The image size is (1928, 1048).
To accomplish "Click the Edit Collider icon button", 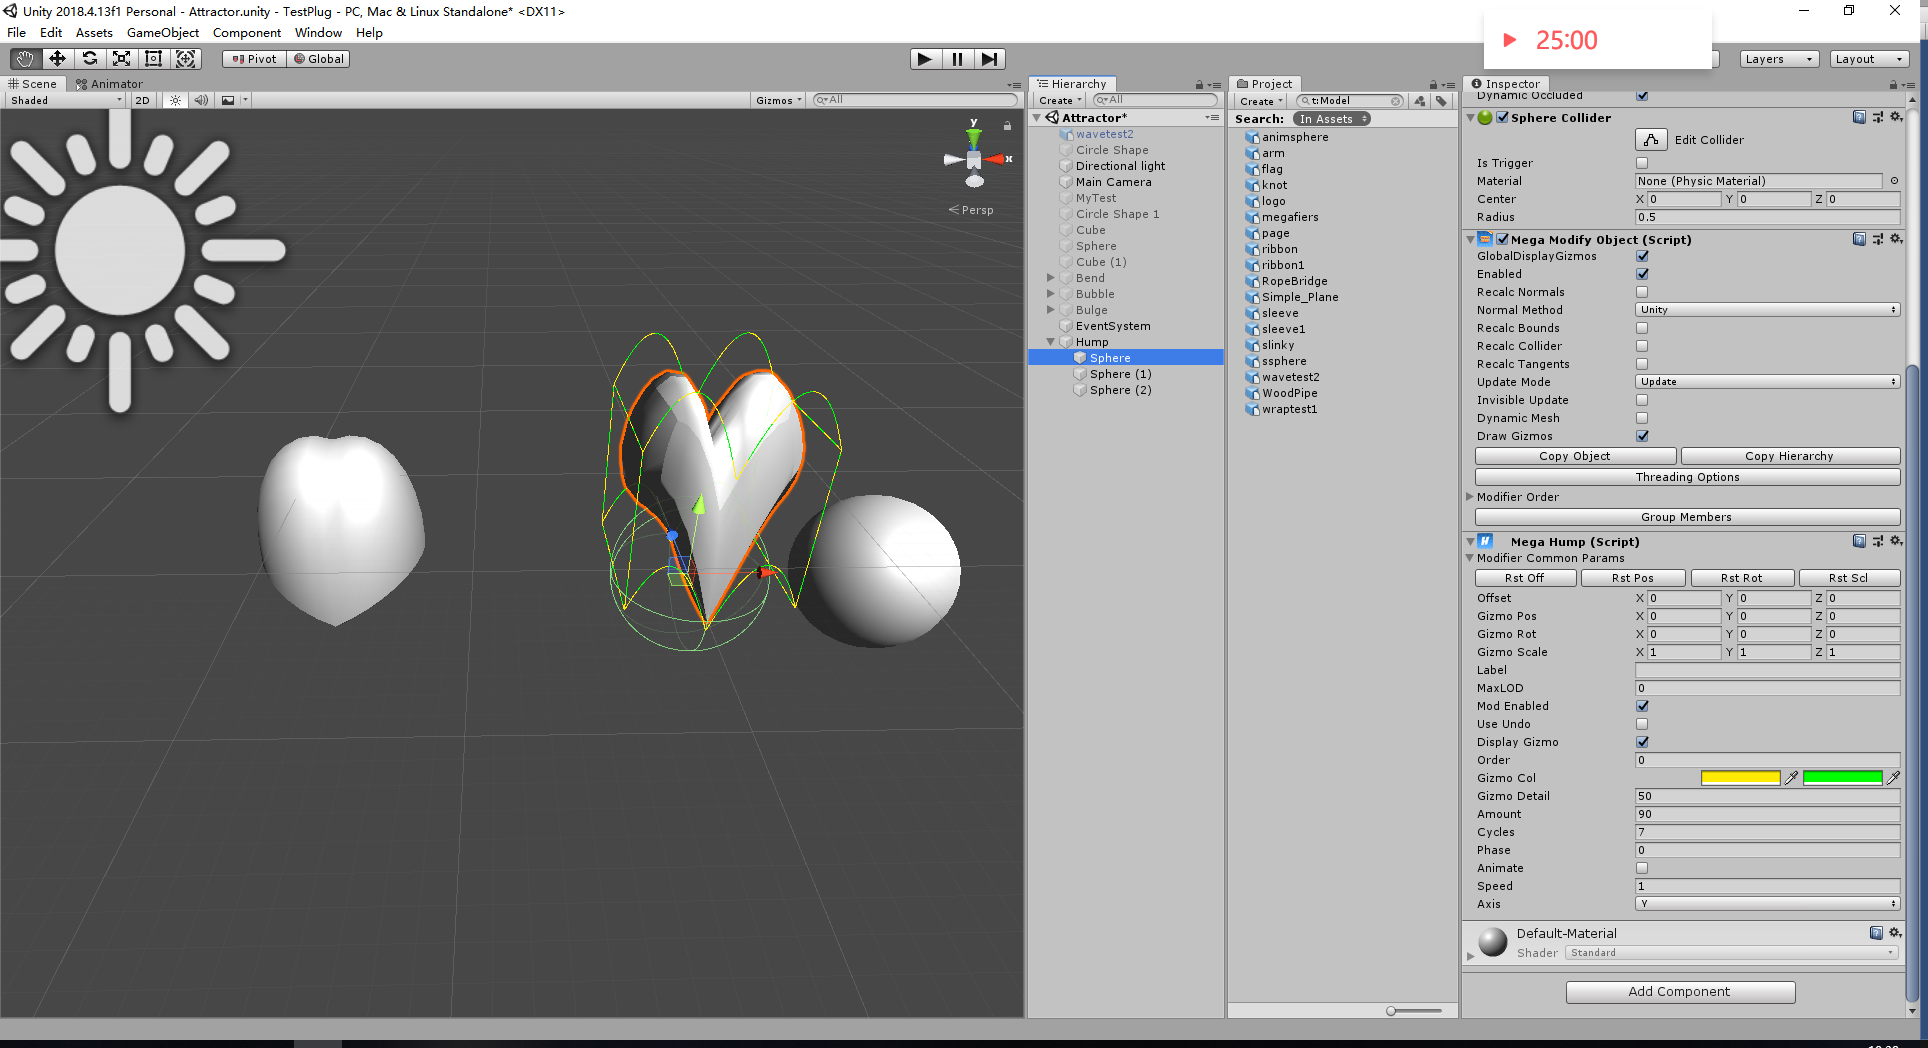I will click(x=1651, y=140).
